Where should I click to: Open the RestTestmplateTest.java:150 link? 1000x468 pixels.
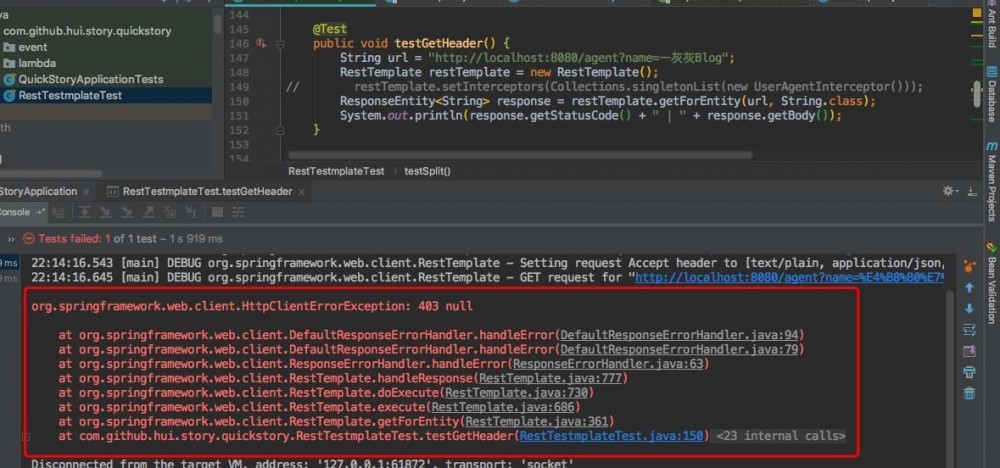[x=612, y=436]
